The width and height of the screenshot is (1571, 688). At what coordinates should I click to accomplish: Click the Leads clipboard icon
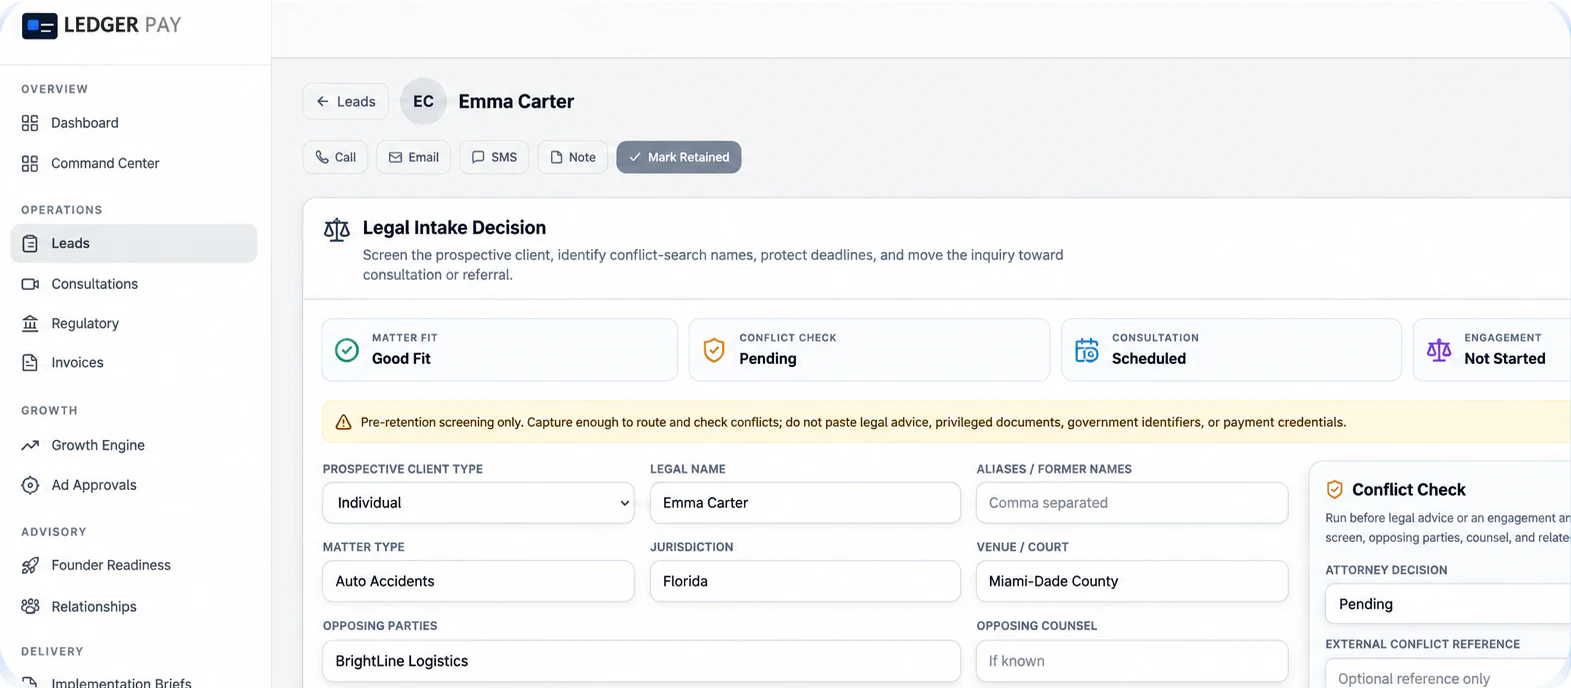pos(30,243)
